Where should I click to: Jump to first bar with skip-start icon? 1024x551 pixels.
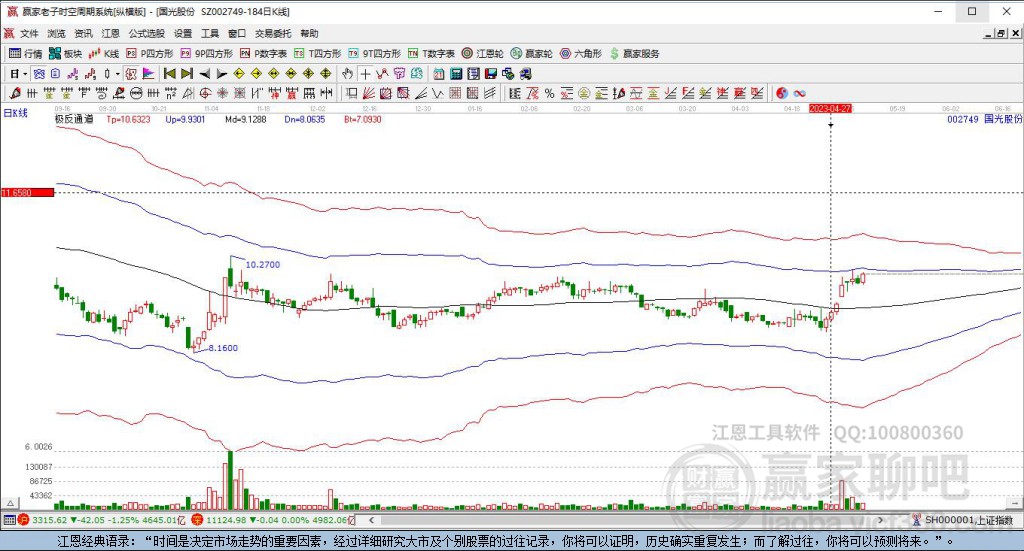point(170,74)
